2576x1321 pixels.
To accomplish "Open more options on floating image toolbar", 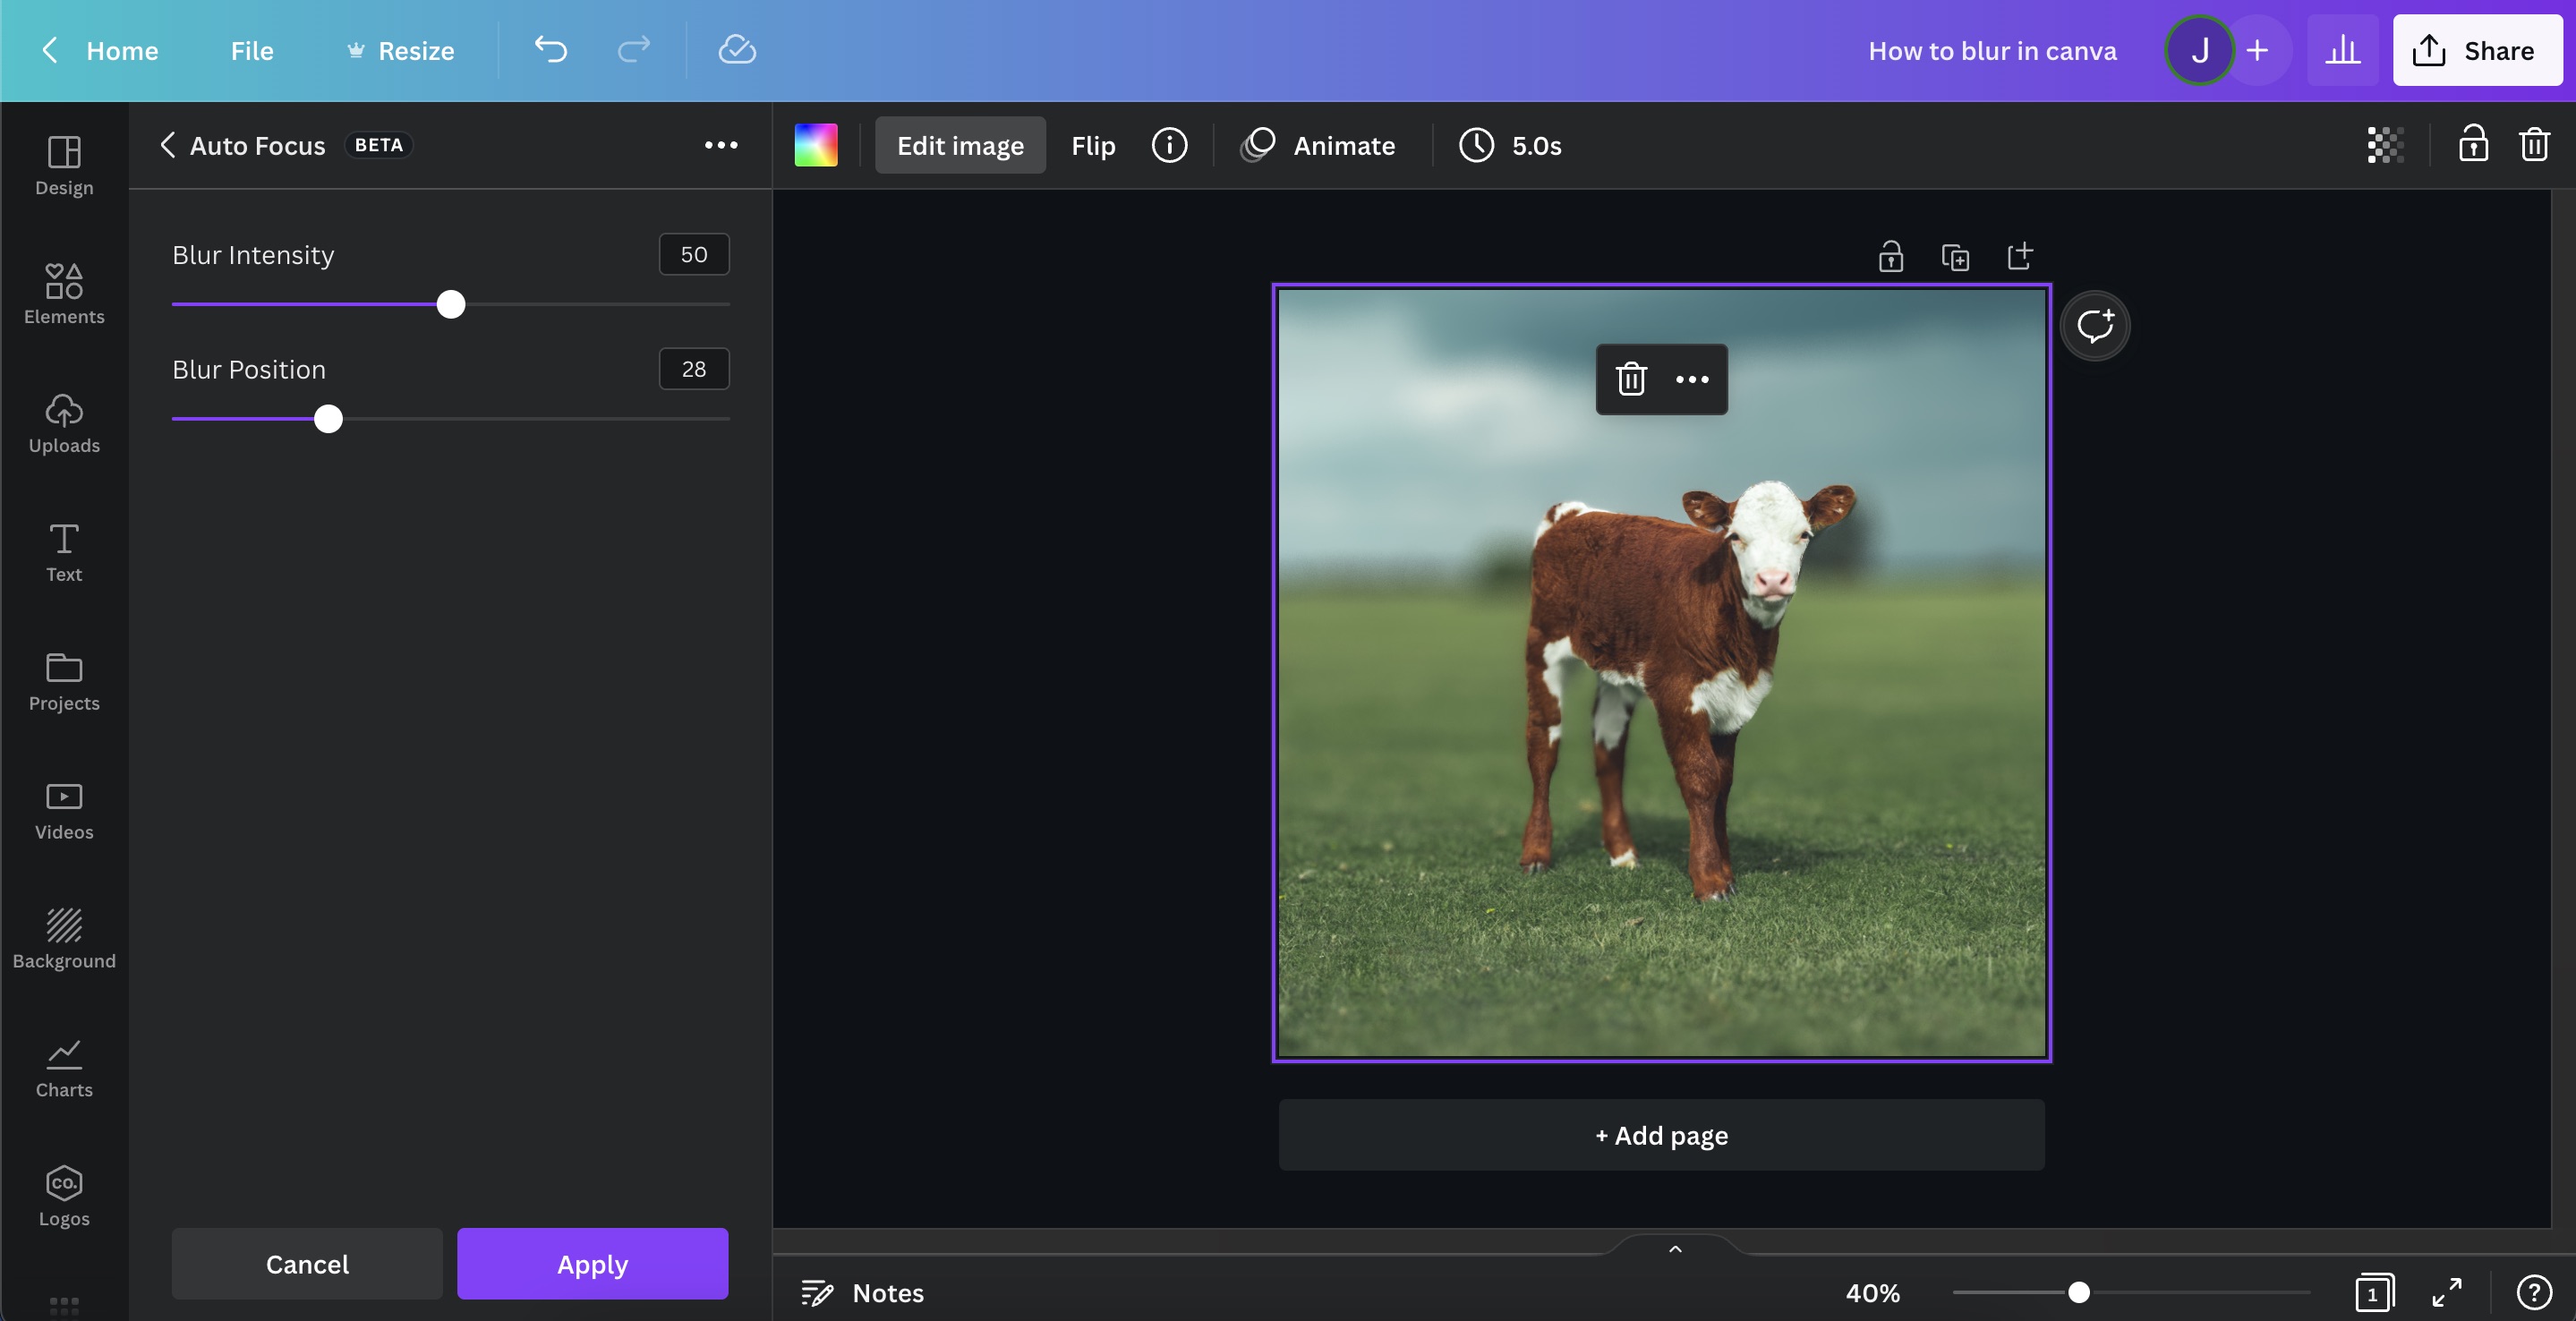I will coord(1692,379).
